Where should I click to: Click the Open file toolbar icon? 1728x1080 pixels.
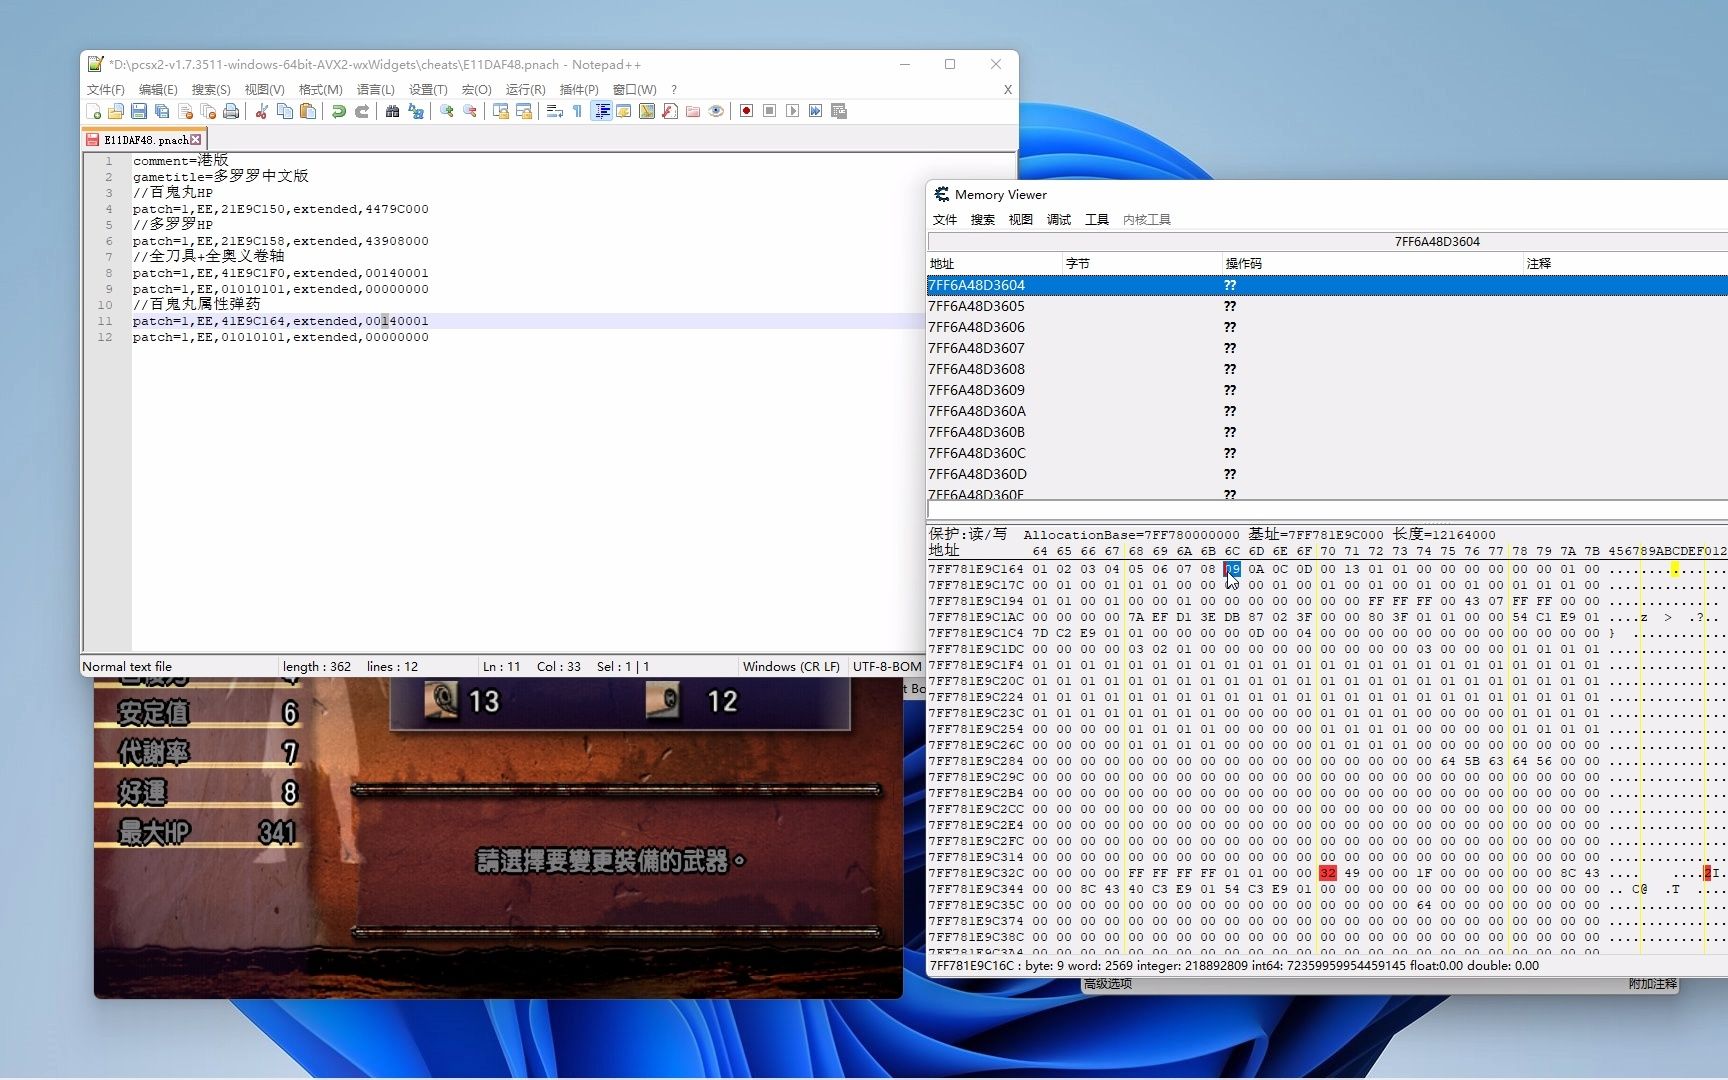pyautogui.click(x=116, y=111)
